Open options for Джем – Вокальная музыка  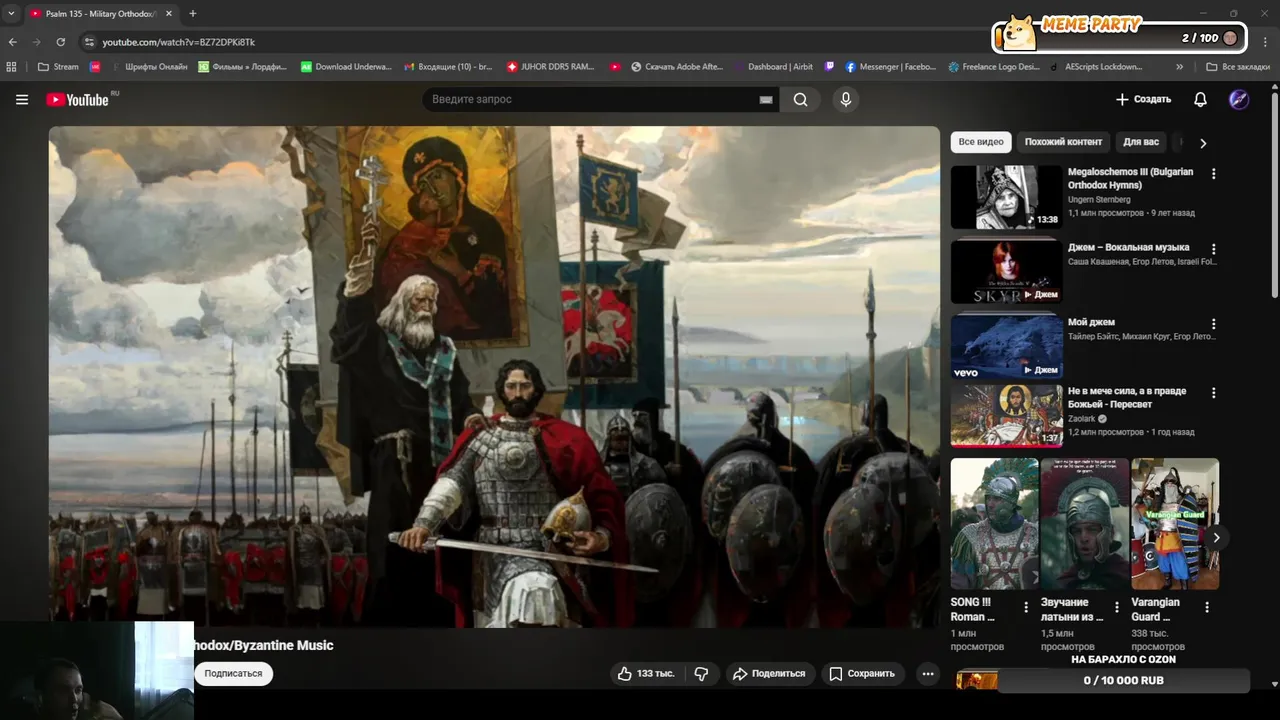(x=1213, y=249)
